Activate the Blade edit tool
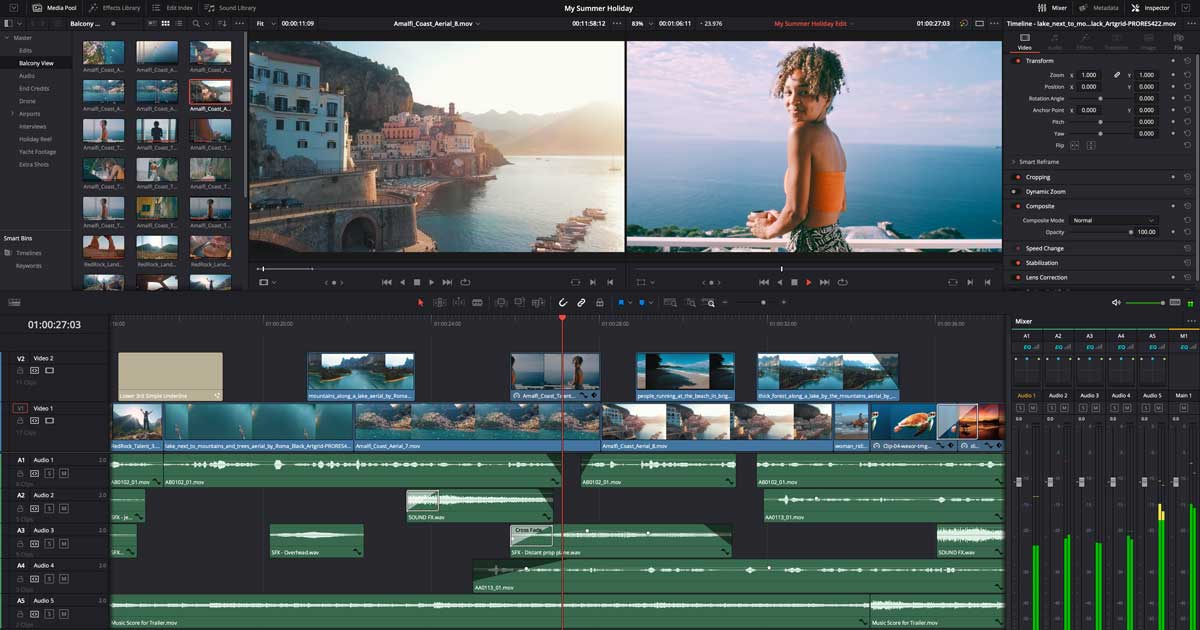 pos(478,302)
